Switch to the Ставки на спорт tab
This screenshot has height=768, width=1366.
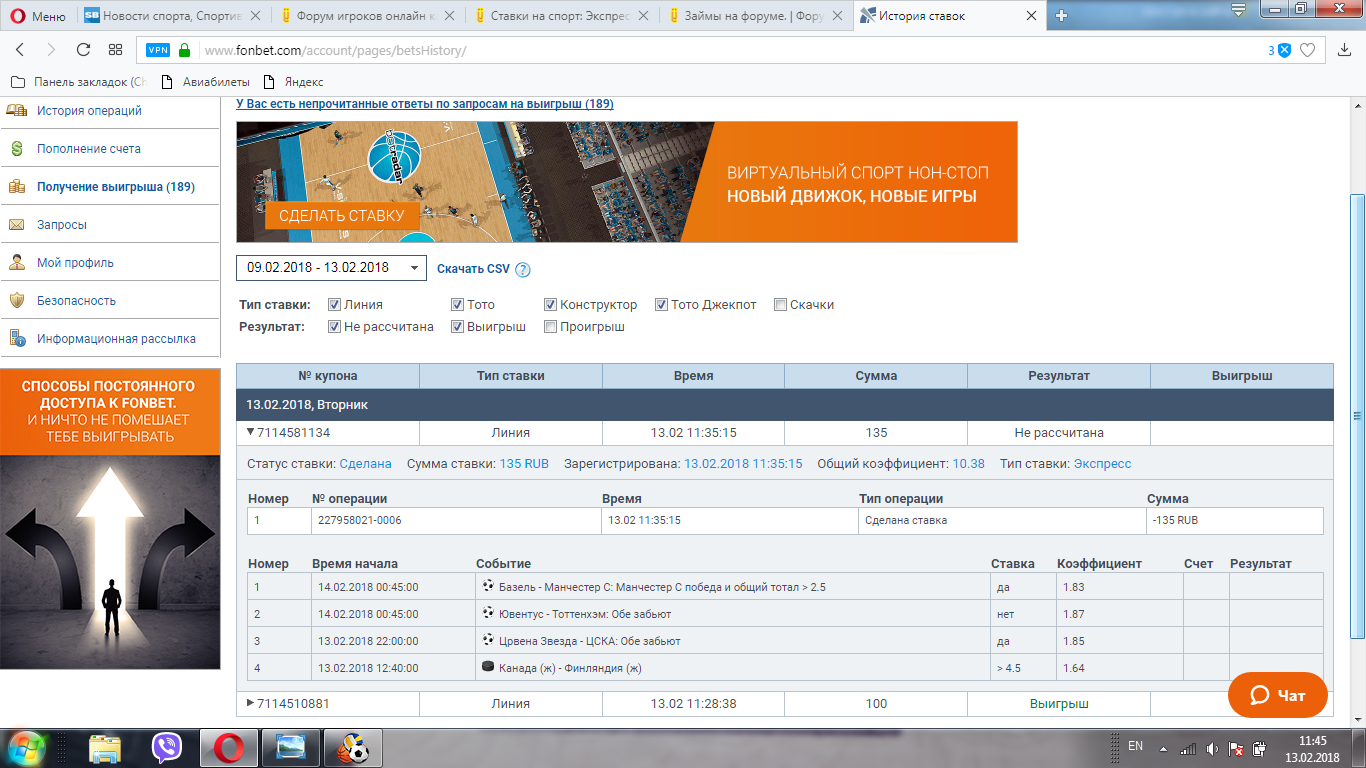pyautogui.click(x=563, y=16)
